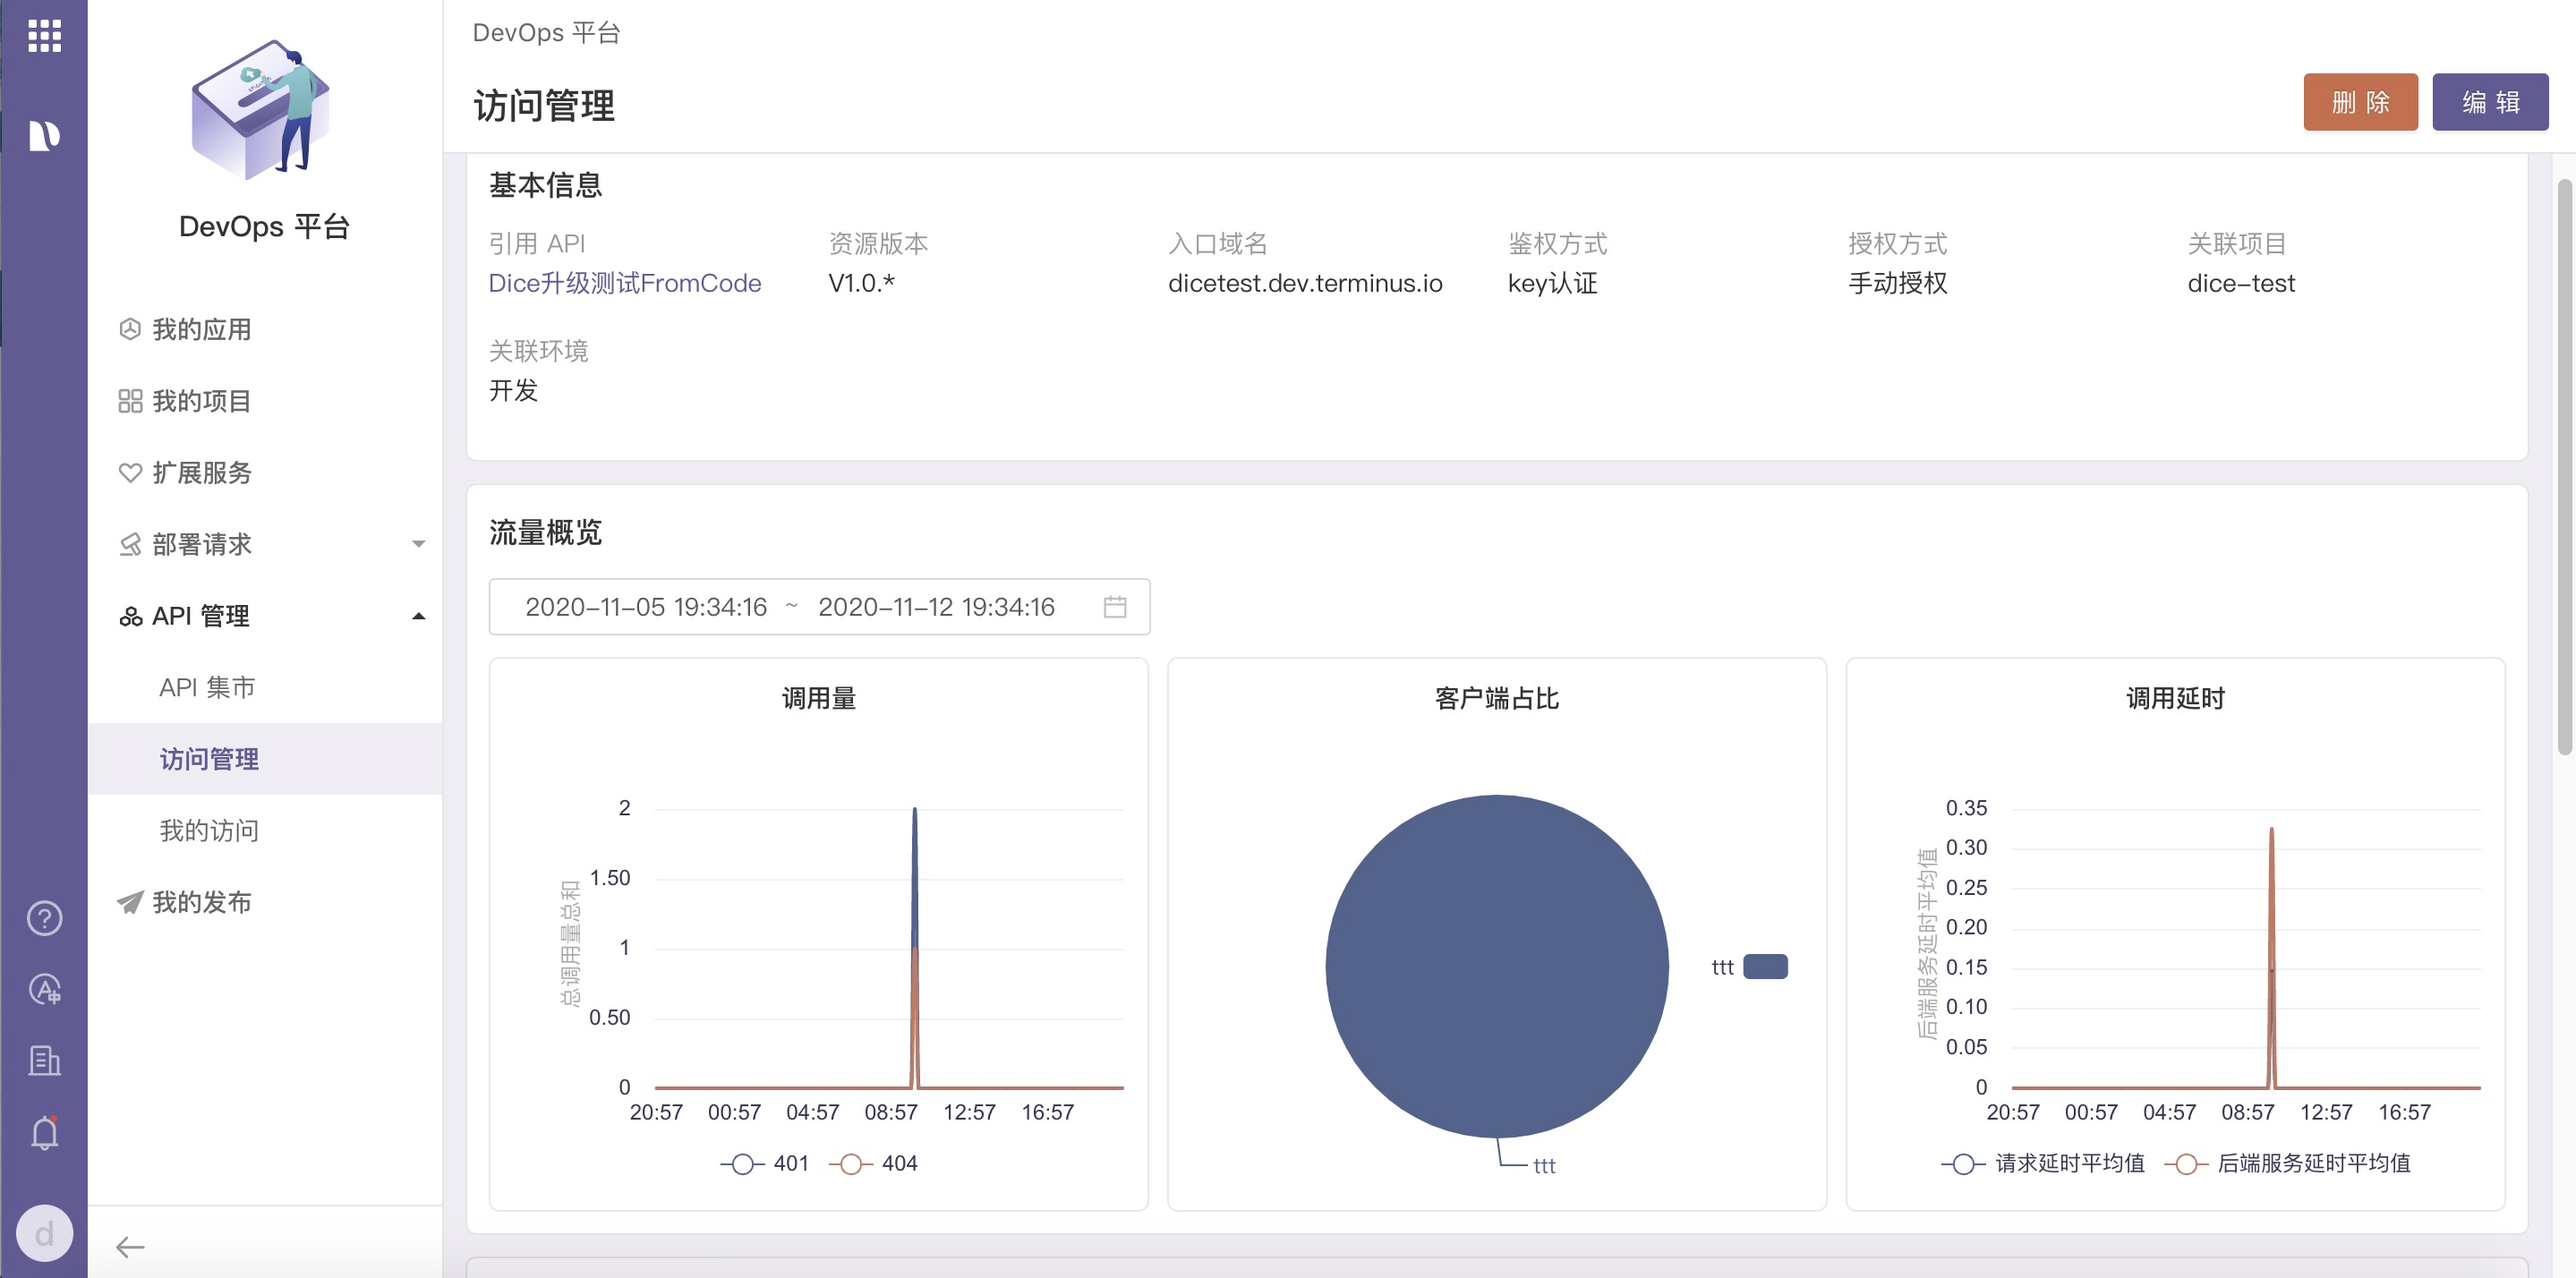Open 我的访问 menu item
This screenshot has width=2576, height=1278.
(209, 830)
